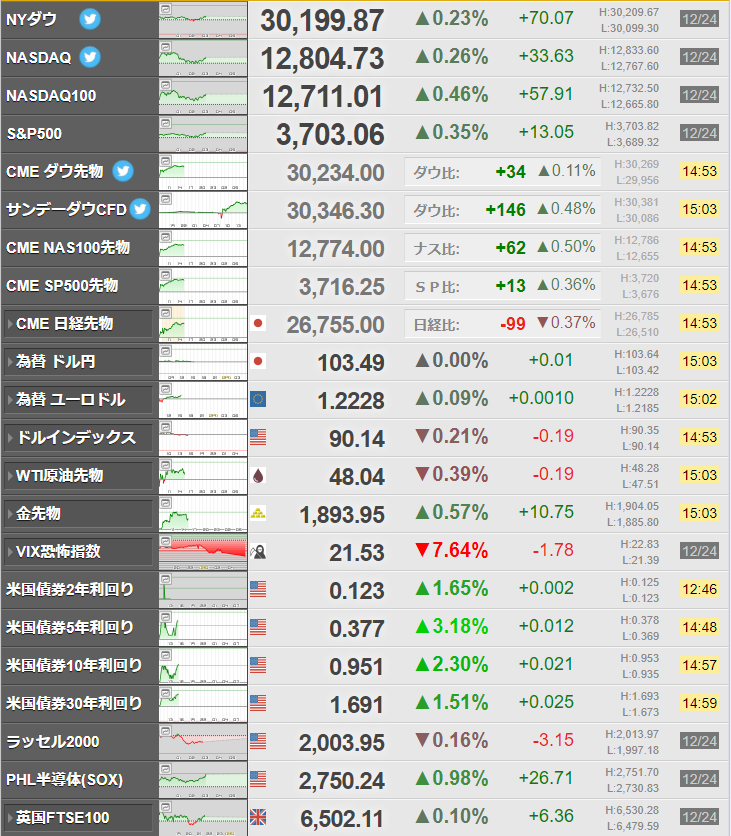Image resolution: width=731 pixels, height=836 pixels.
Task: Select the NASDAQ price 12,804.73
Action: tap(322, 59)
